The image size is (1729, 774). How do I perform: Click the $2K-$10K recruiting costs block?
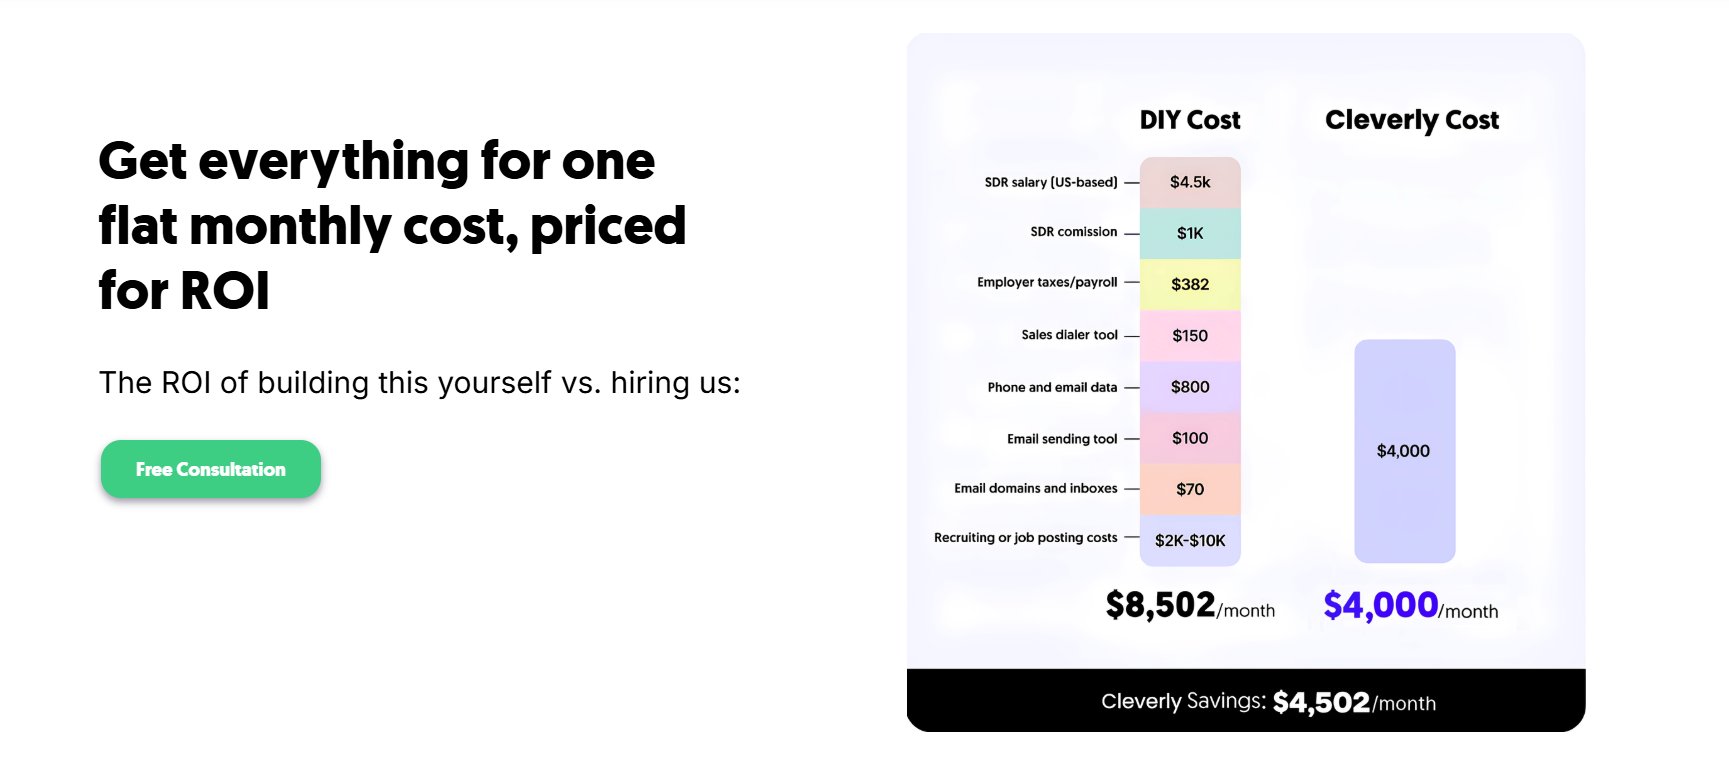click(1190, 540)
